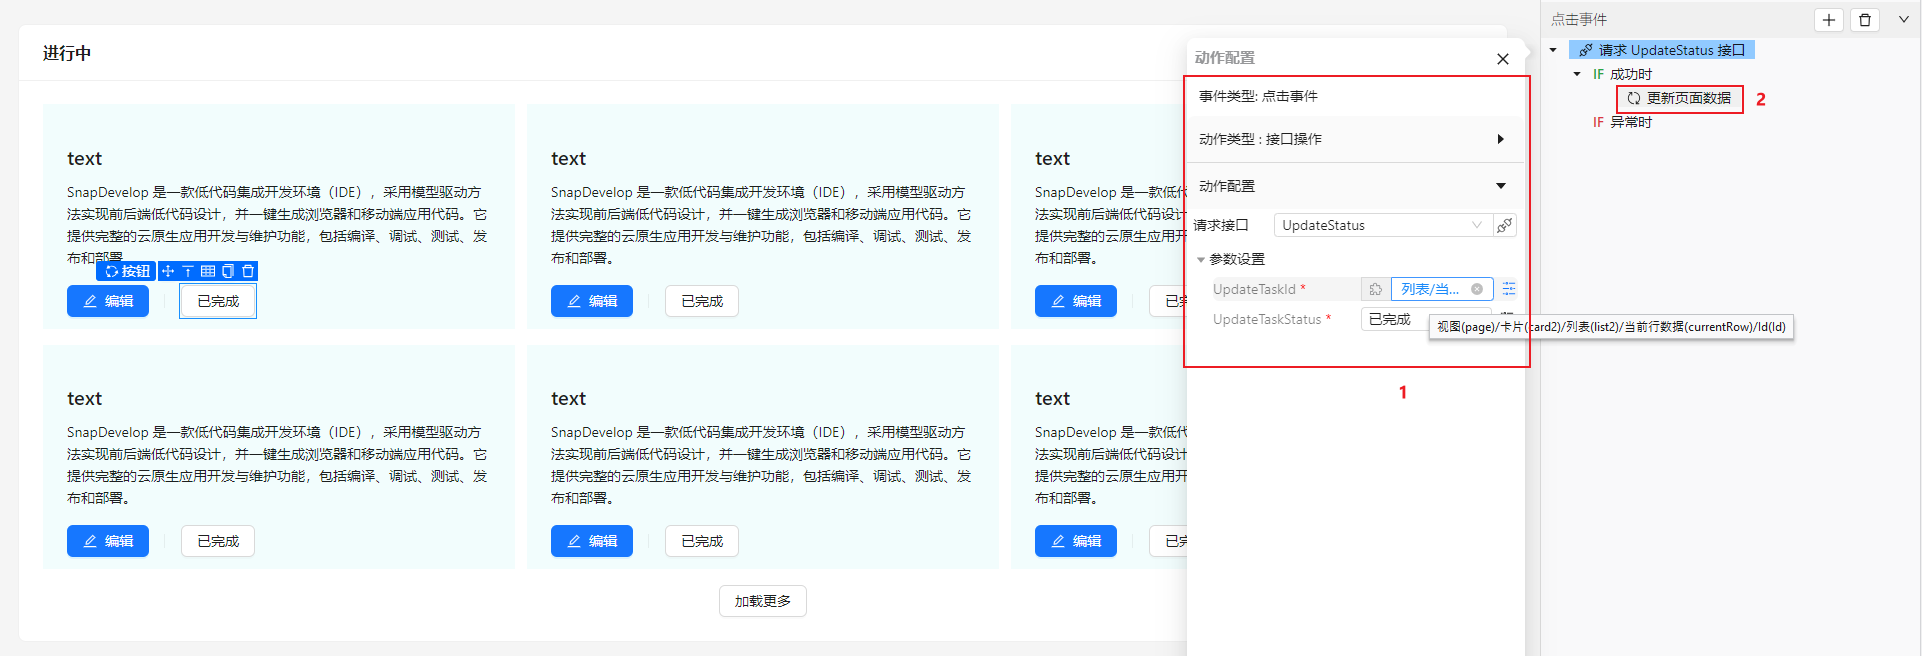The height and width of the screenshot is (656, 1922).
Task: Click the UpdateTaskStatus parameter label
Action: 1267,319
